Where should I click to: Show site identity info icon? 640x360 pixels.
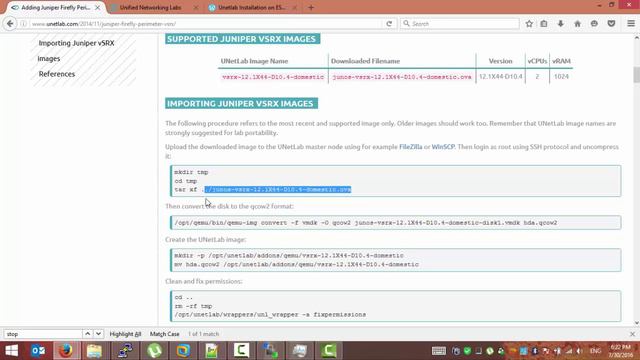[24, 24]
